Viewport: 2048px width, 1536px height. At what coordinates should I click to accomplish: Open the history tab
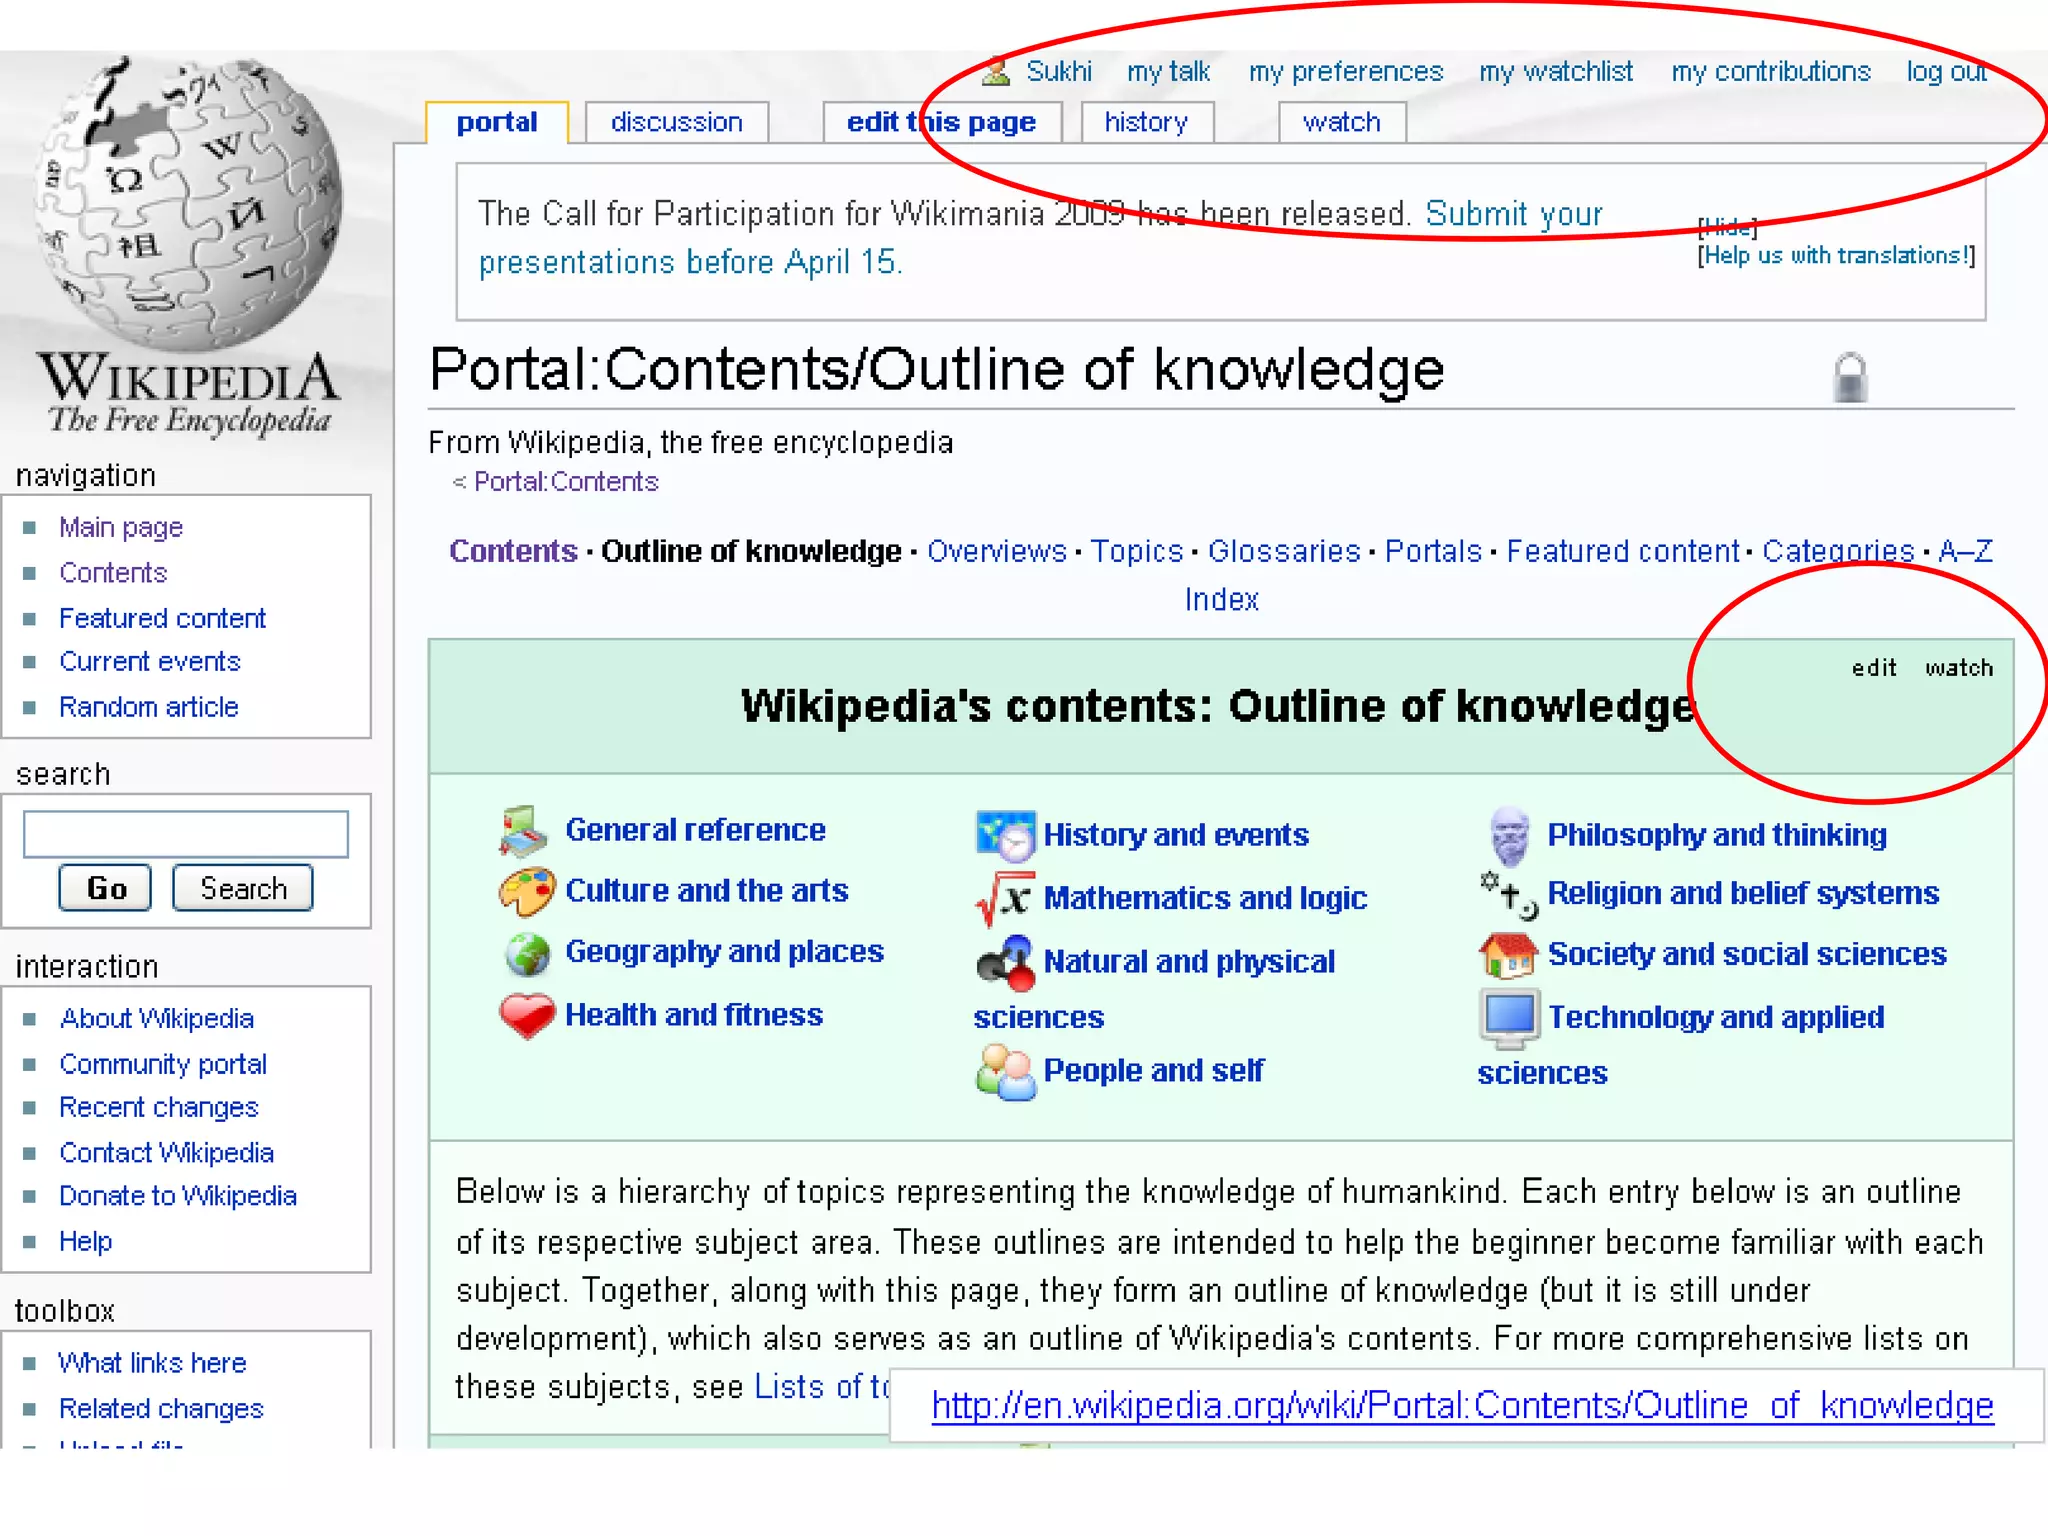[1146, 122]
